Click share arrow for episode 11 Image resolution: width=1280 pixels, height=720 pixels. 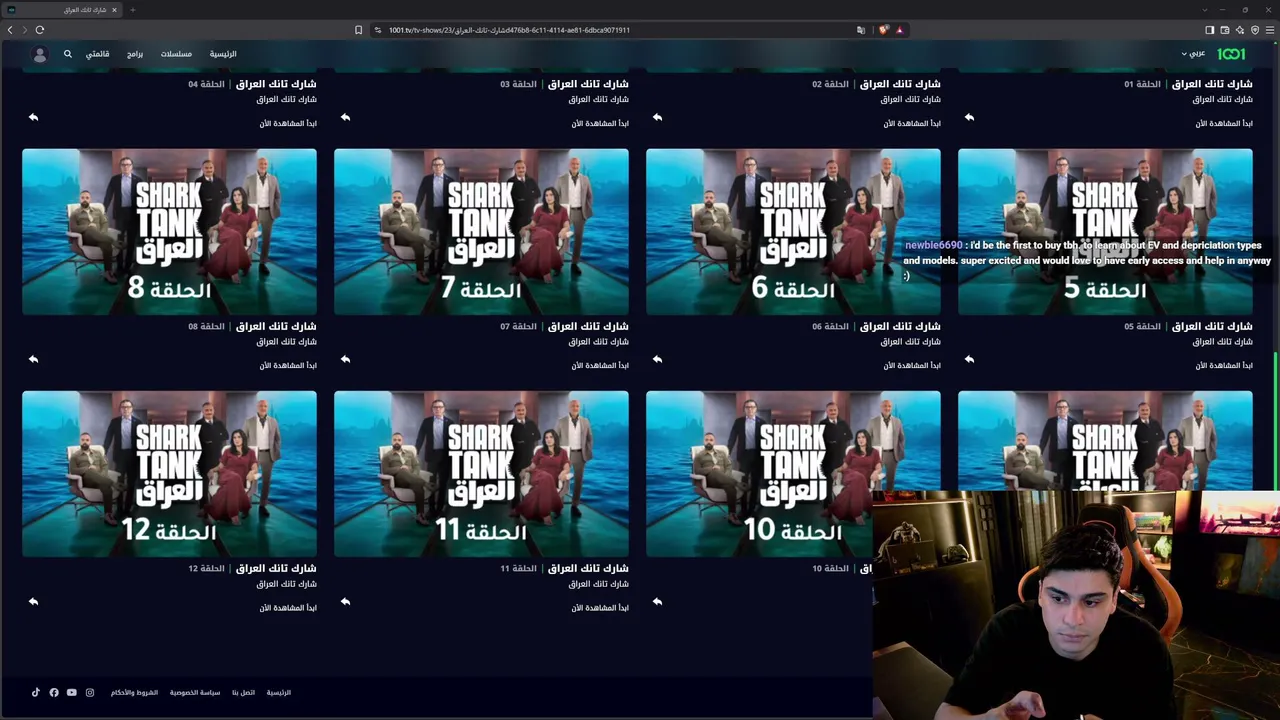click(x=345, y=601)
